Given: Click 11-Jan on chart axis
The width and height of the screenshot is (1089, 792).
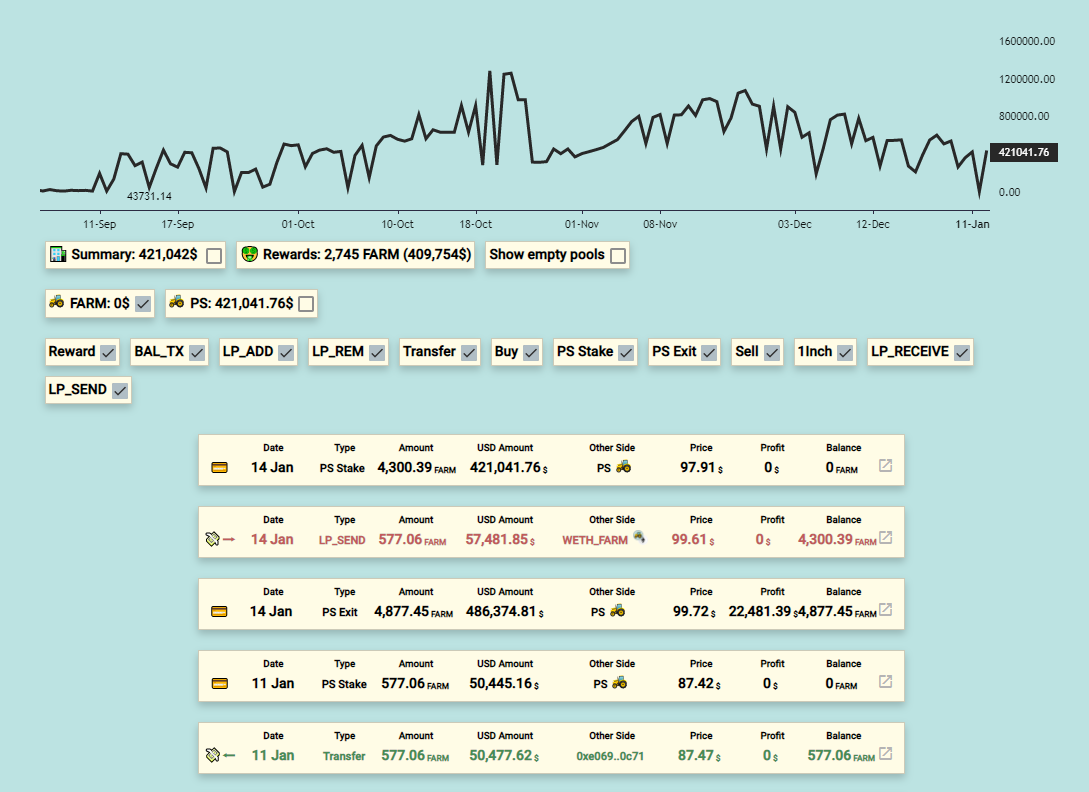Looking at the screenshot, I should pyautogui.click(x=972, y=224).
